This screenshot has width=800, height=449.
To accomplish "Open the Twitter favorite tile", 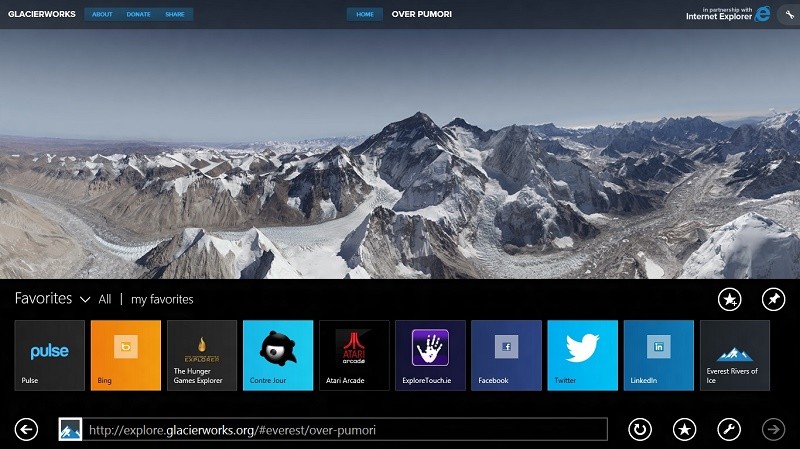I will [582, 355].
